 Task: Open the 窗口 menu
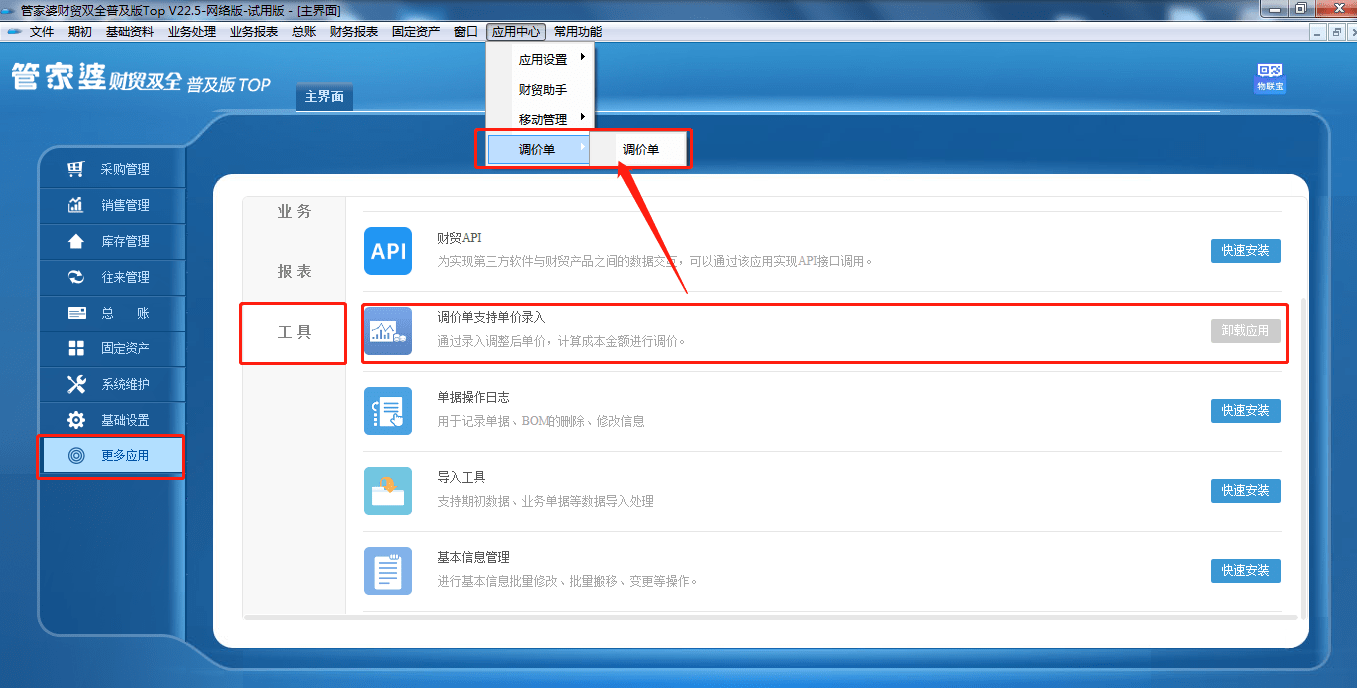[x=466, y=32]
